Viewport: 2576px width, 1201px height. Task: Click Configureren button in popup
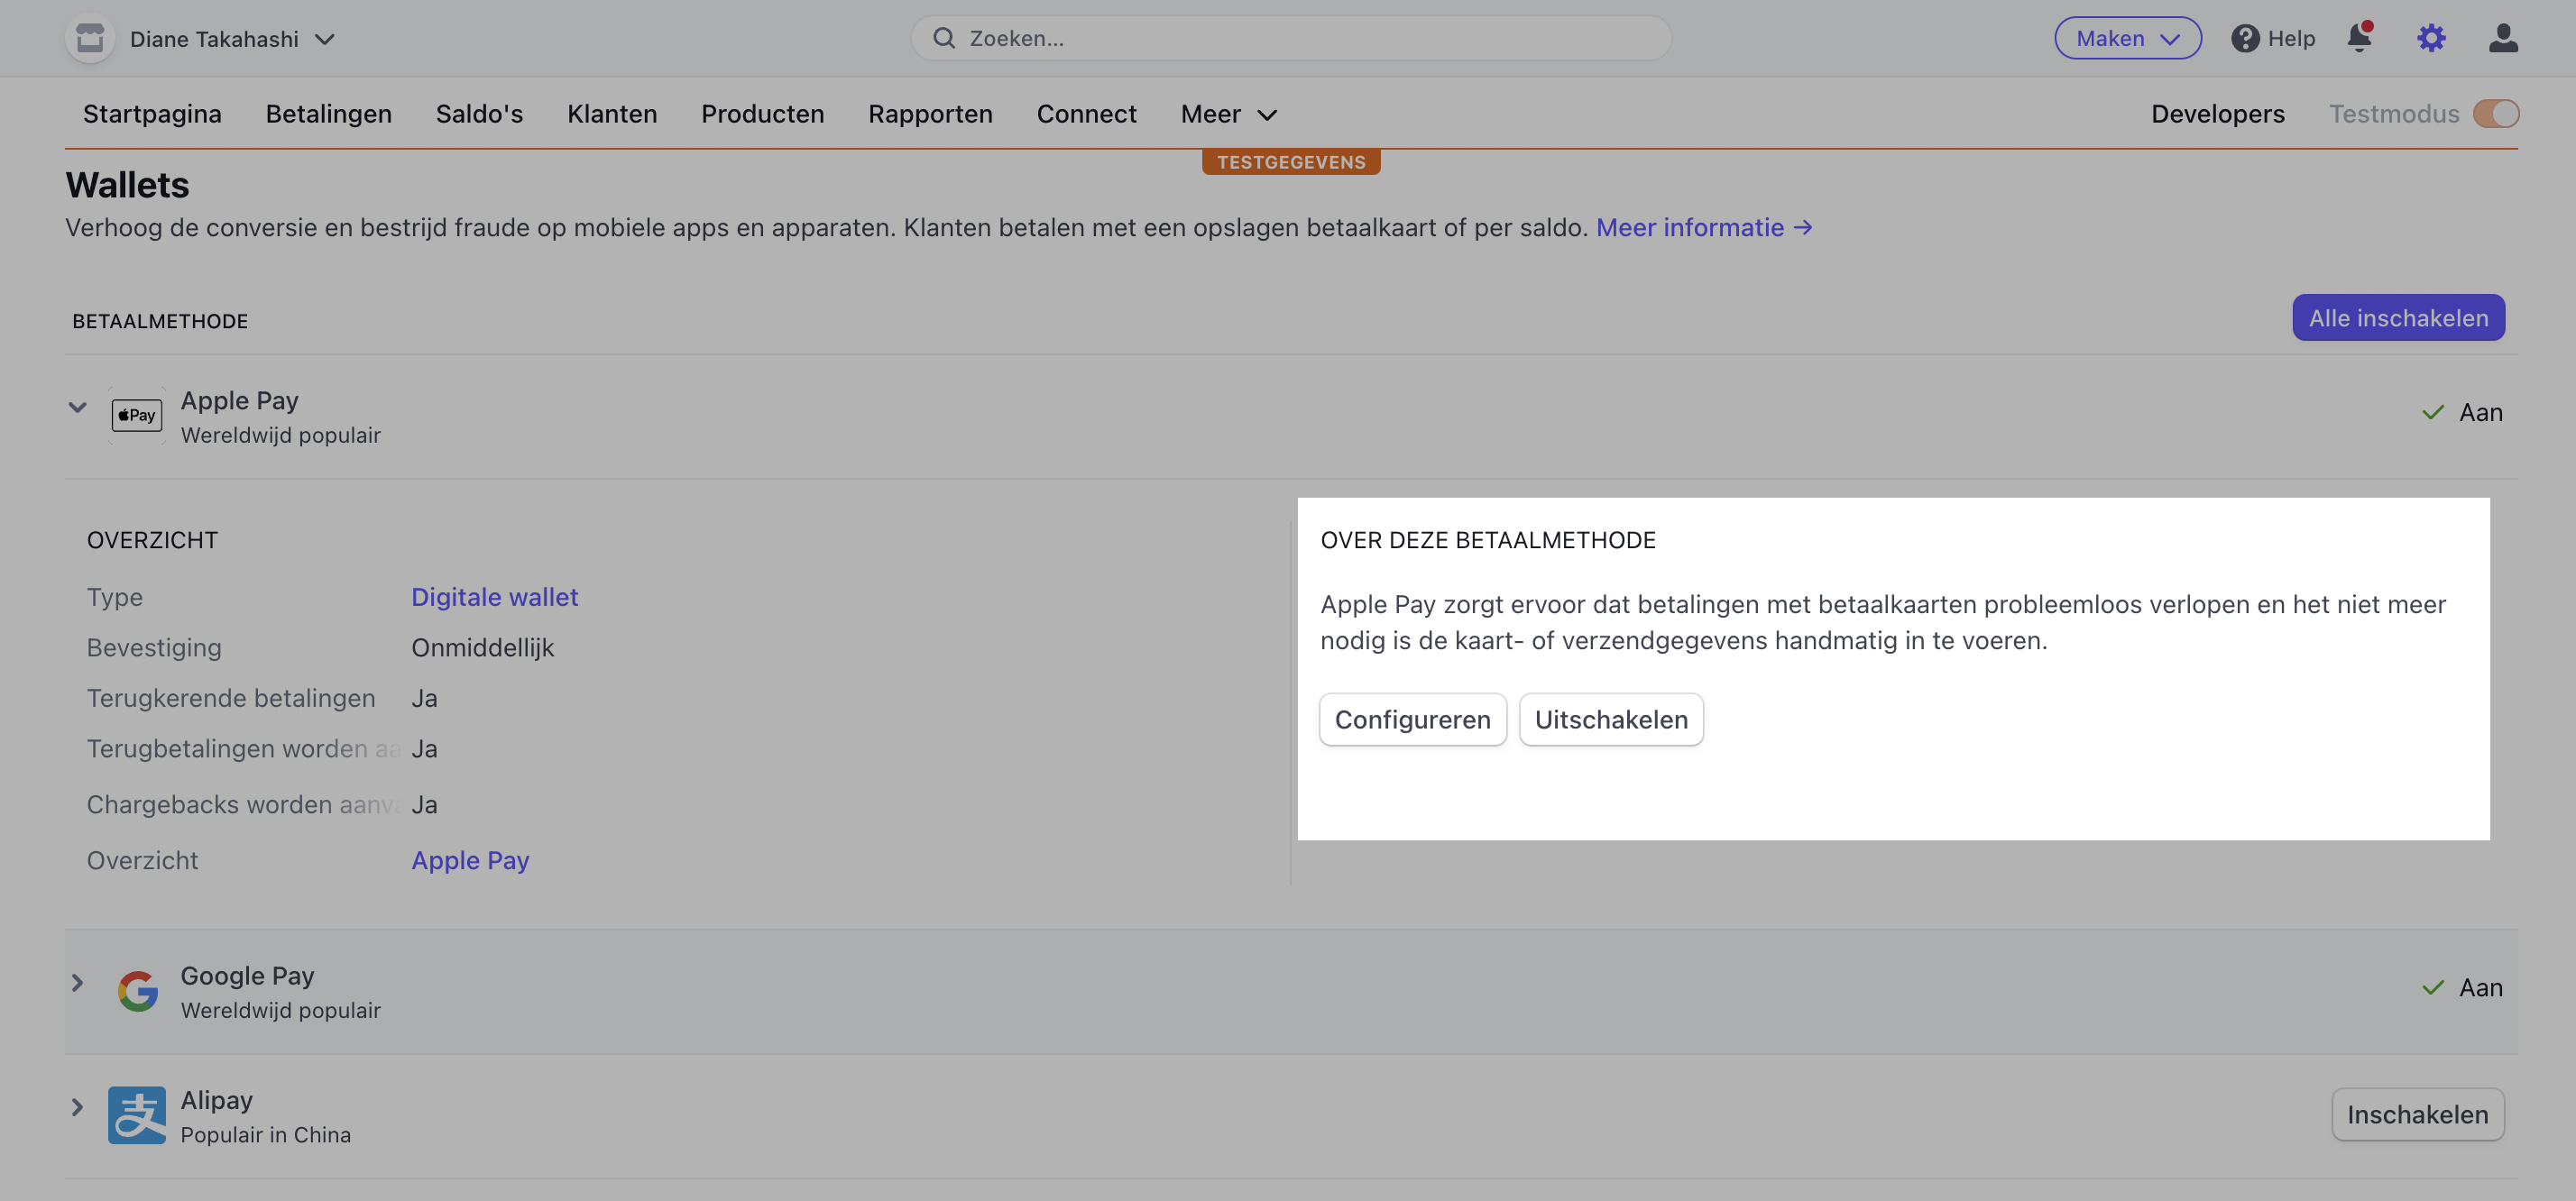coord(1412,718)
